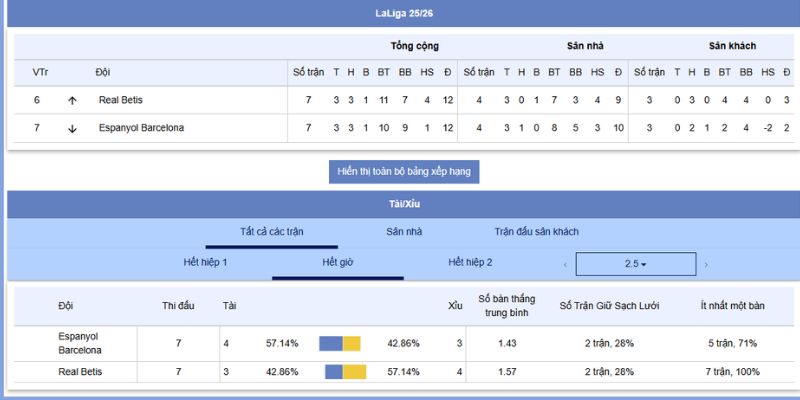Click the left chevron beside 2.5 selector
The image size is (800, 400).
(565, 265)
